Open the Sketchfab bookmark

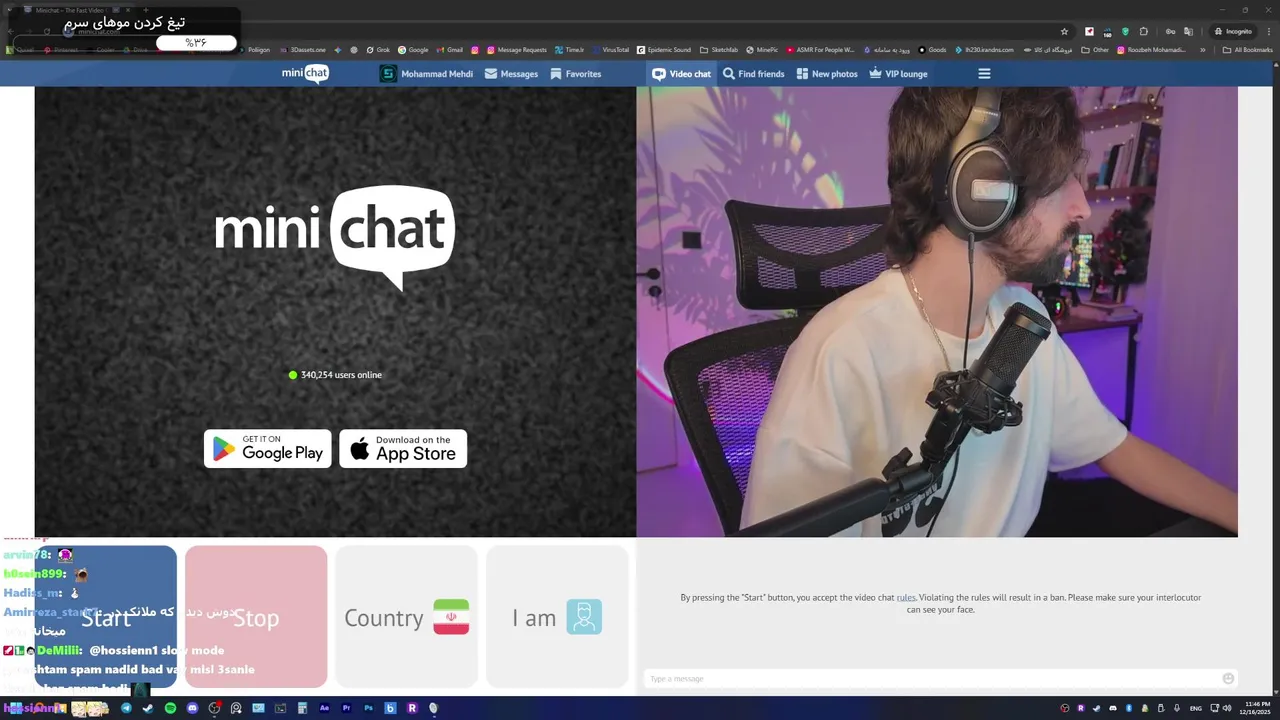coord(718,49)
